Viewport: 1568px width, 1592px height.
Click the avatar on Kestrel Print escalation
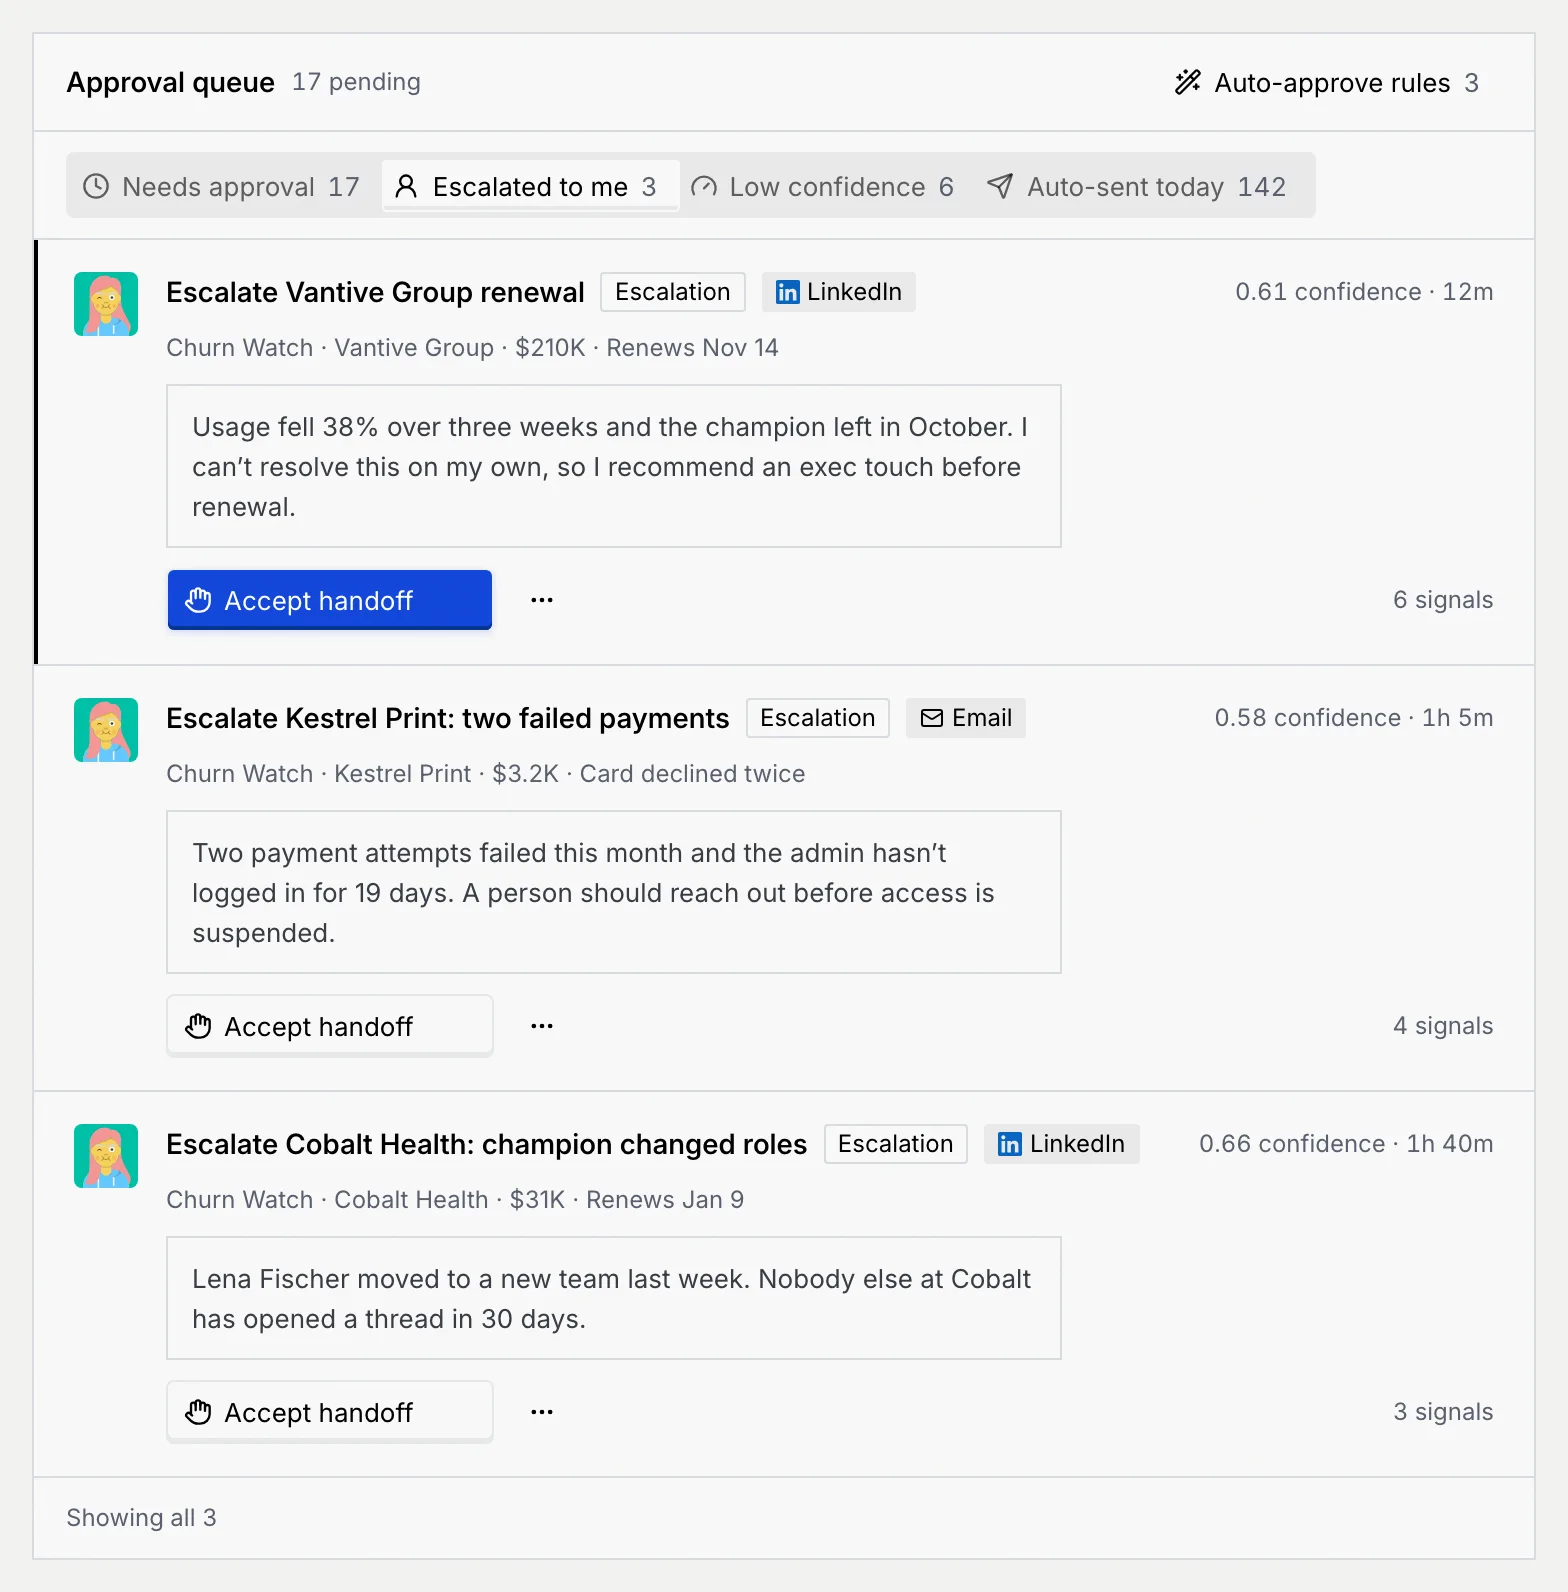click(x=106, y=730)
